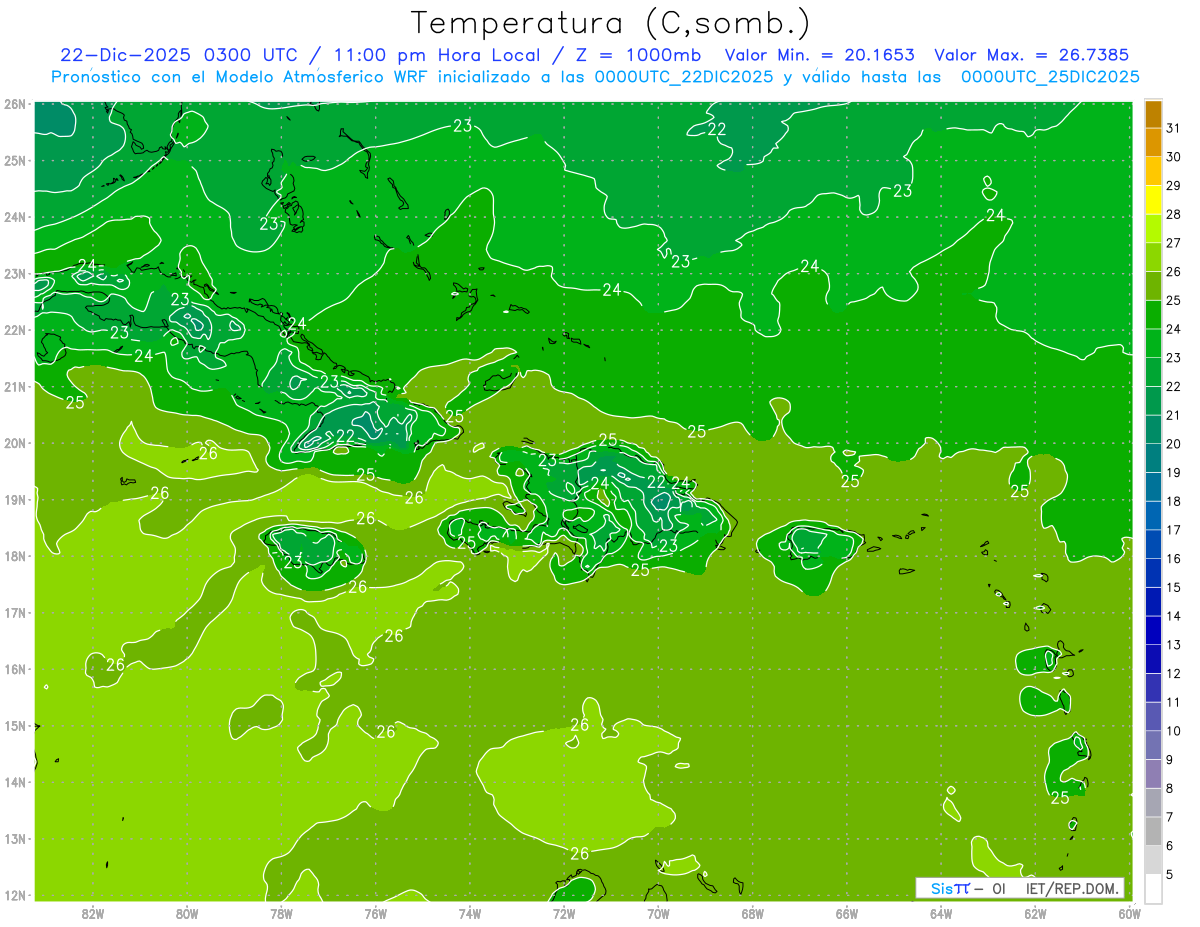
Task: Click the colorbar label '10'
Action: [1174, 731]
